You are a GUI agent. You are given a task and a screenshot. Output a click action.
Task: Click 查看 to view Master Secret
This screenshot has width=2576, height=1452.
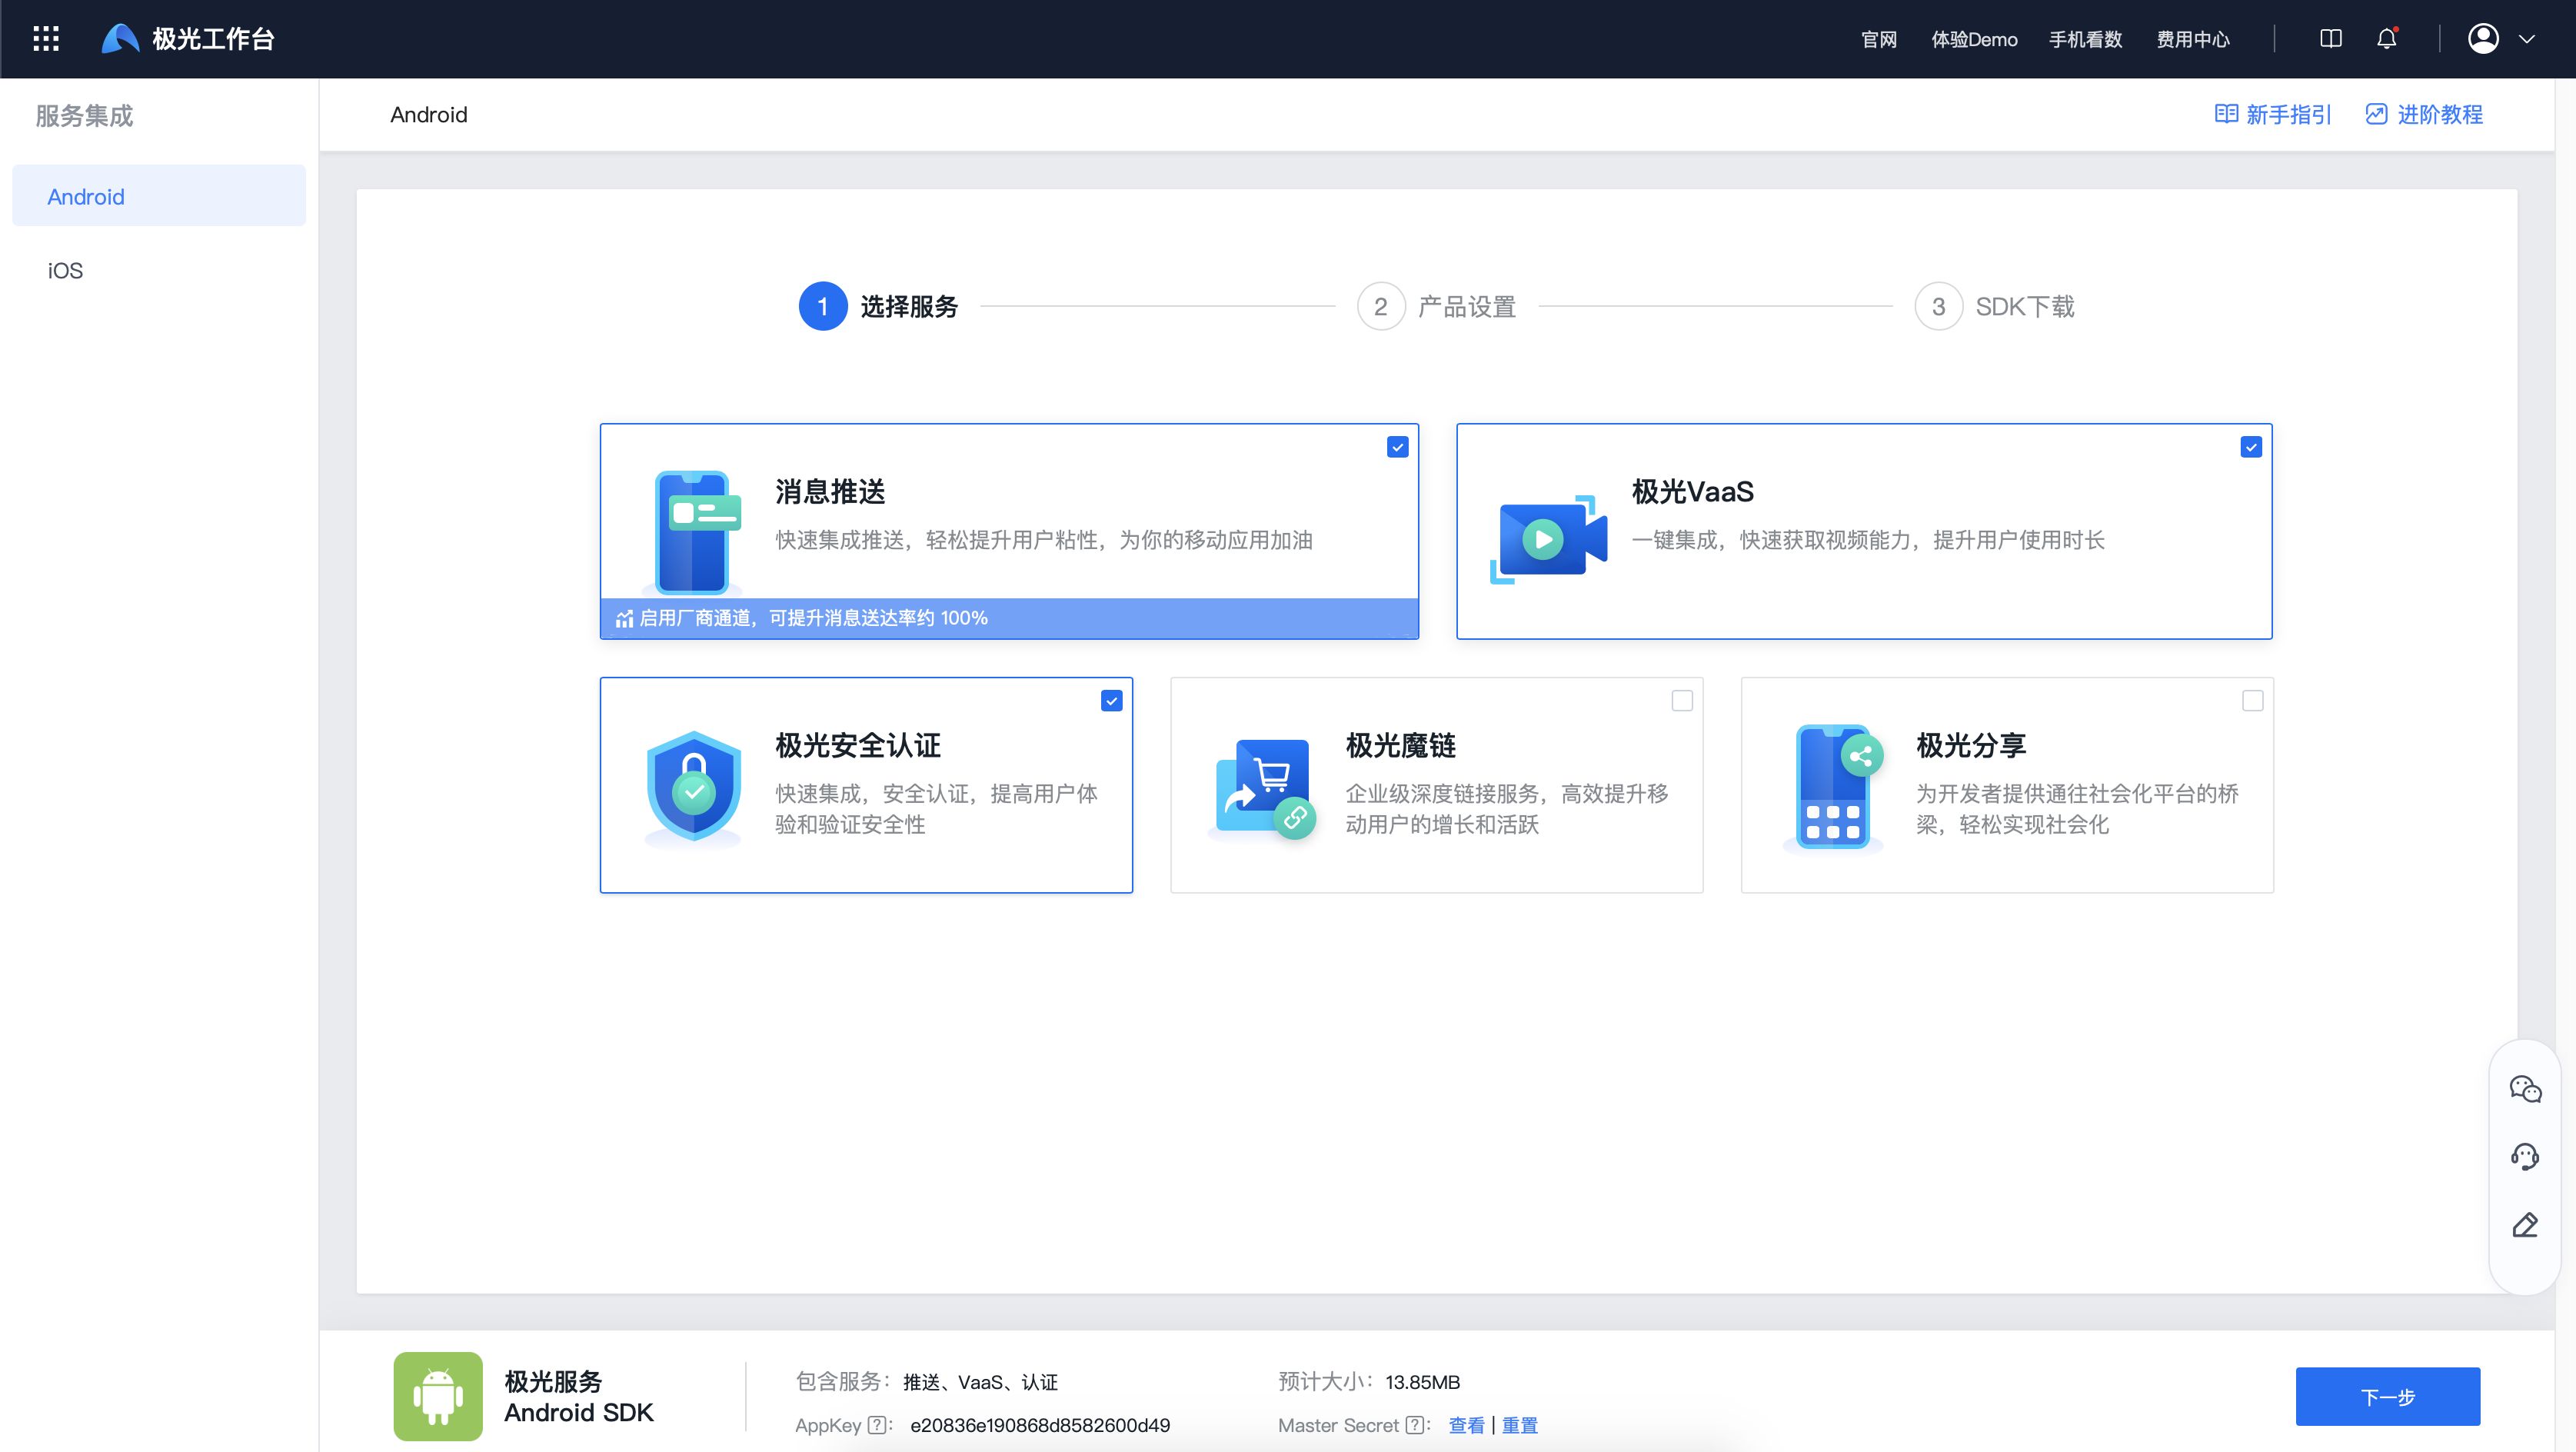pos(1466,1425)
